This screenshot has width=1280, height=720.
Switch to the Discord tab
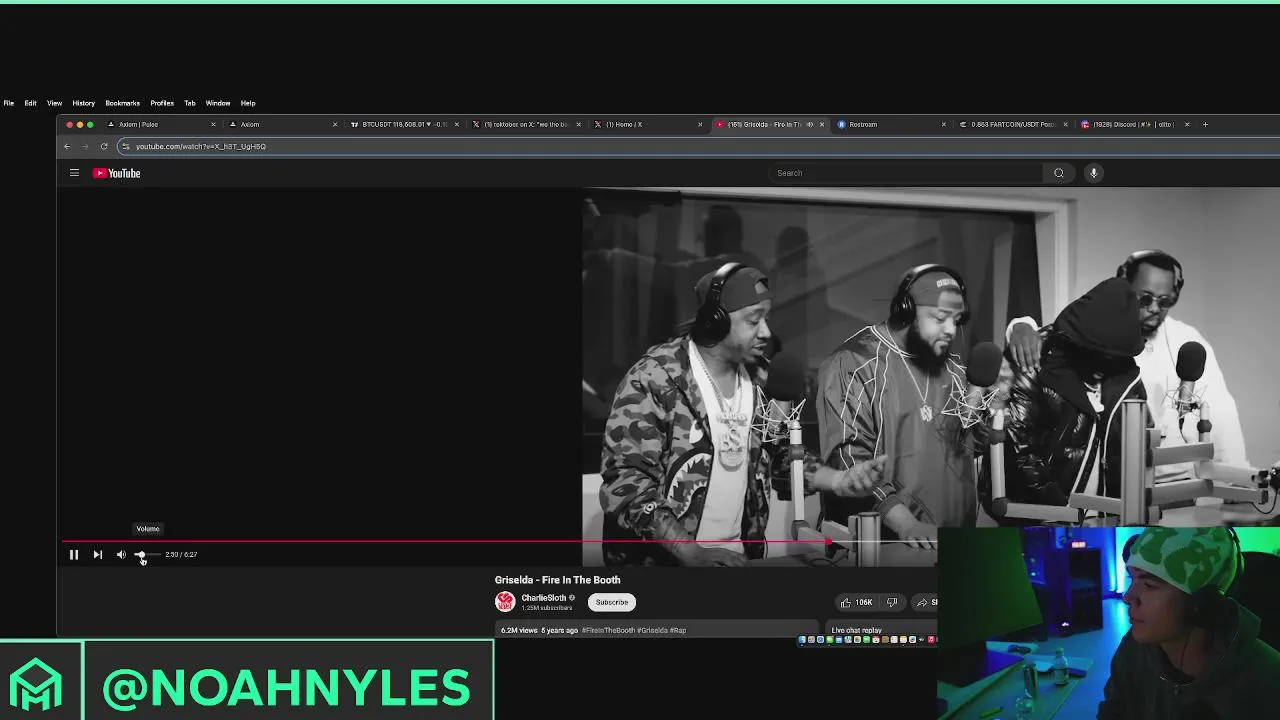[1134, 124]
